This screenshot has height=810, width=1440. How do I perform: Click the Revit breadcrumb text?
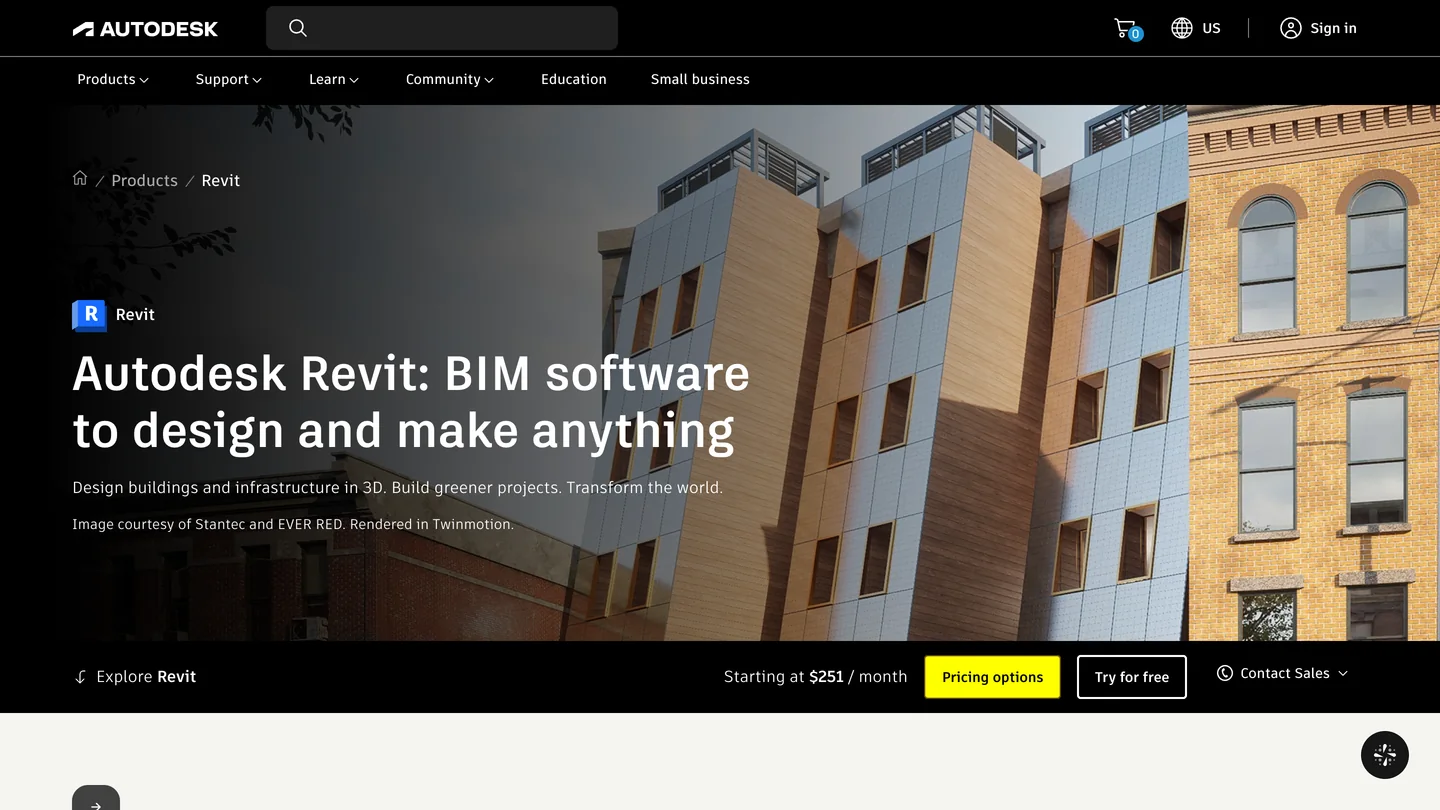tap(221, 180)
